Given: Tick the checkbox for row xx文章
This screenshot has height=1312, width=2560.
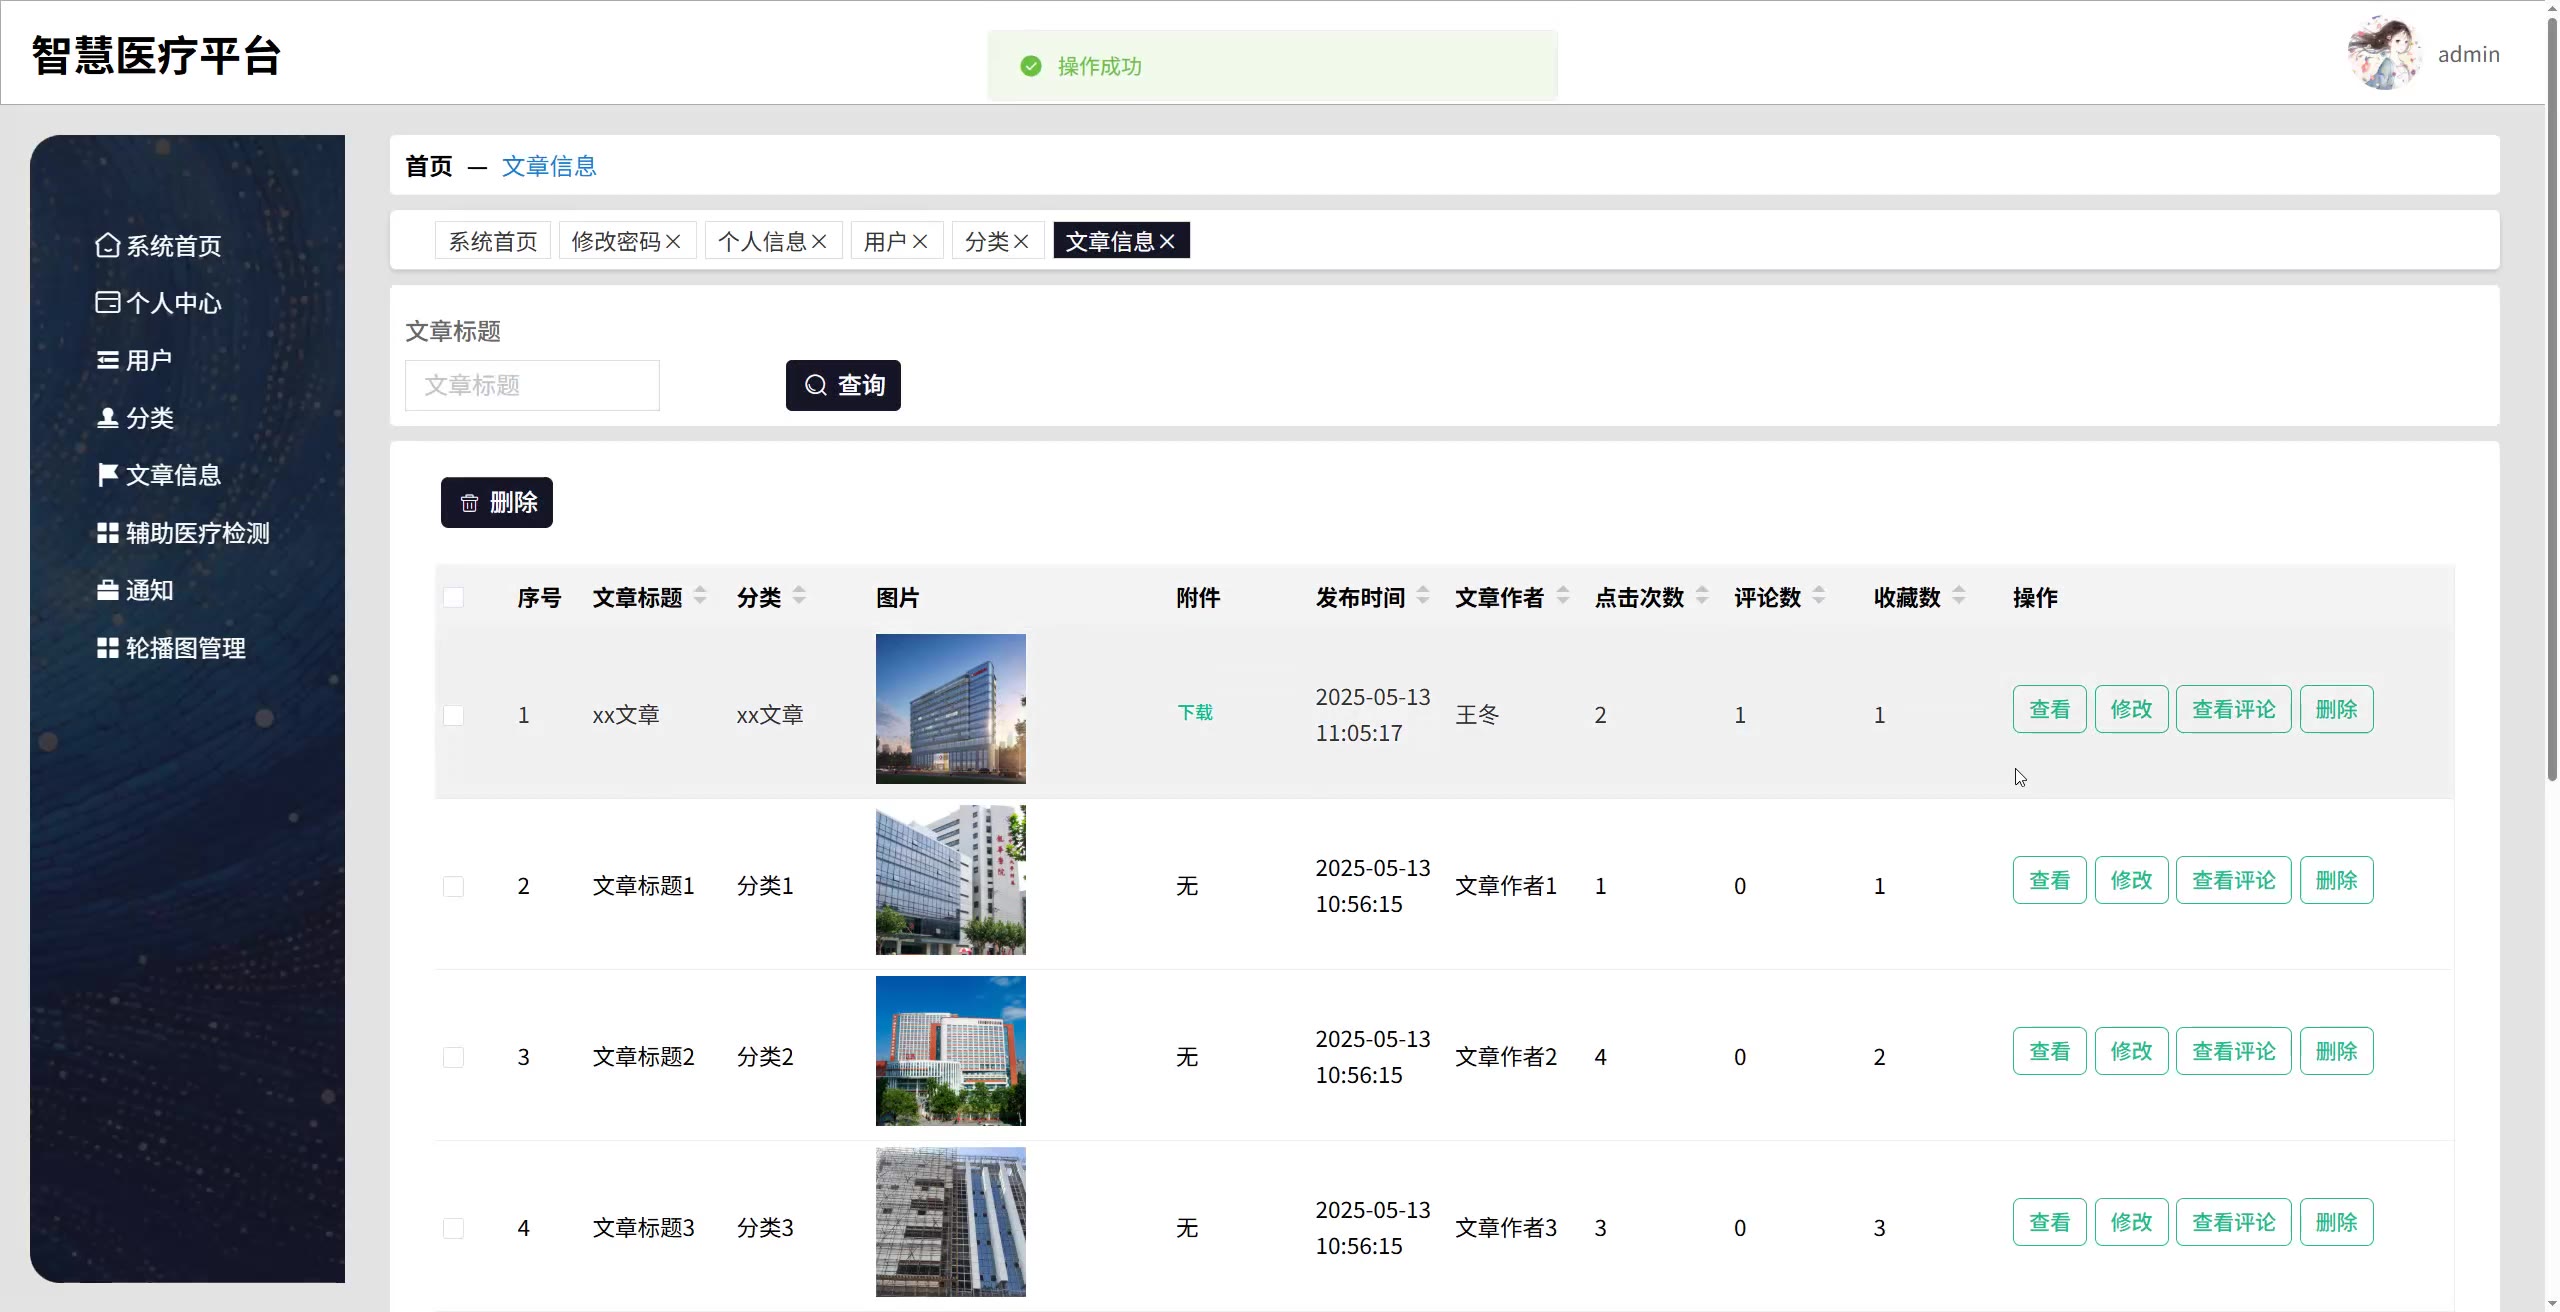Looking at the screenshot, I should [x=453, y=715].
